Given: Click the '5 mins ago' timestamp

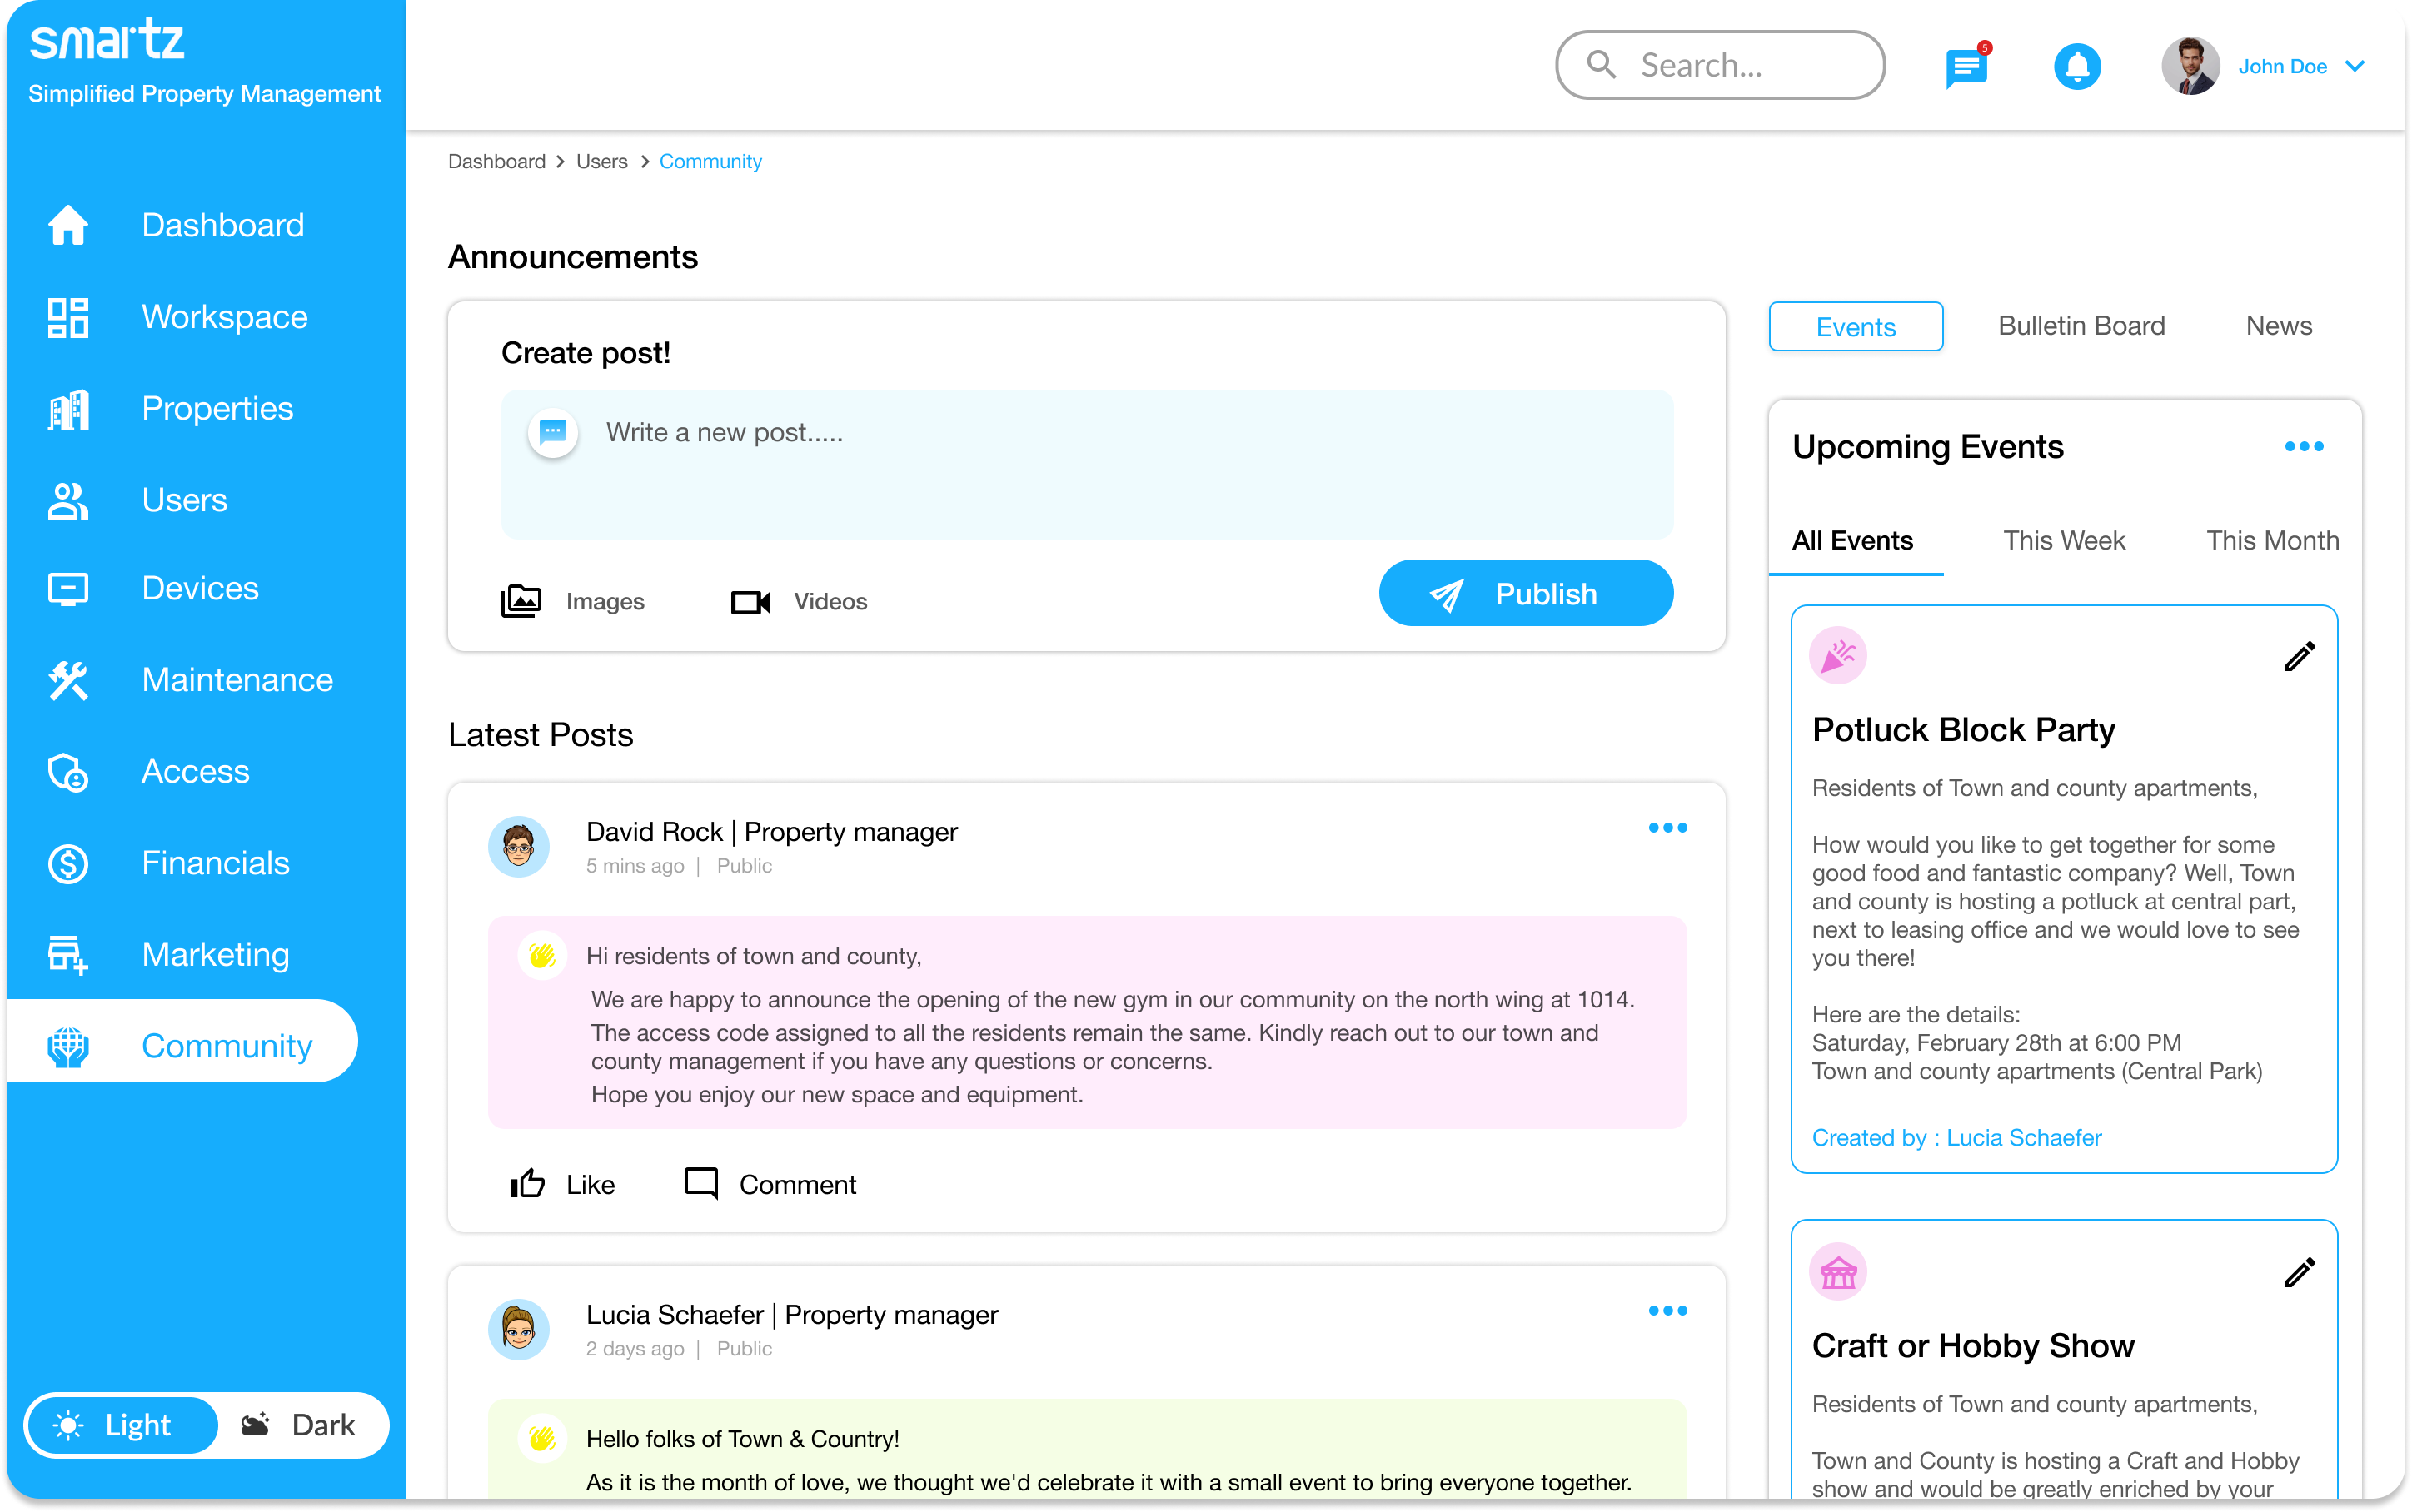Looking at the screenshot, I should click(635, 866).
